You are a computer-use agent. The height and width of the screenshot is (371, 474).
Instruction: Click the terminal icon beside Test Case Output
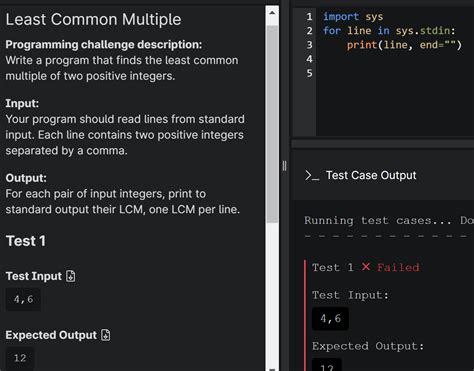click(312, 175)
